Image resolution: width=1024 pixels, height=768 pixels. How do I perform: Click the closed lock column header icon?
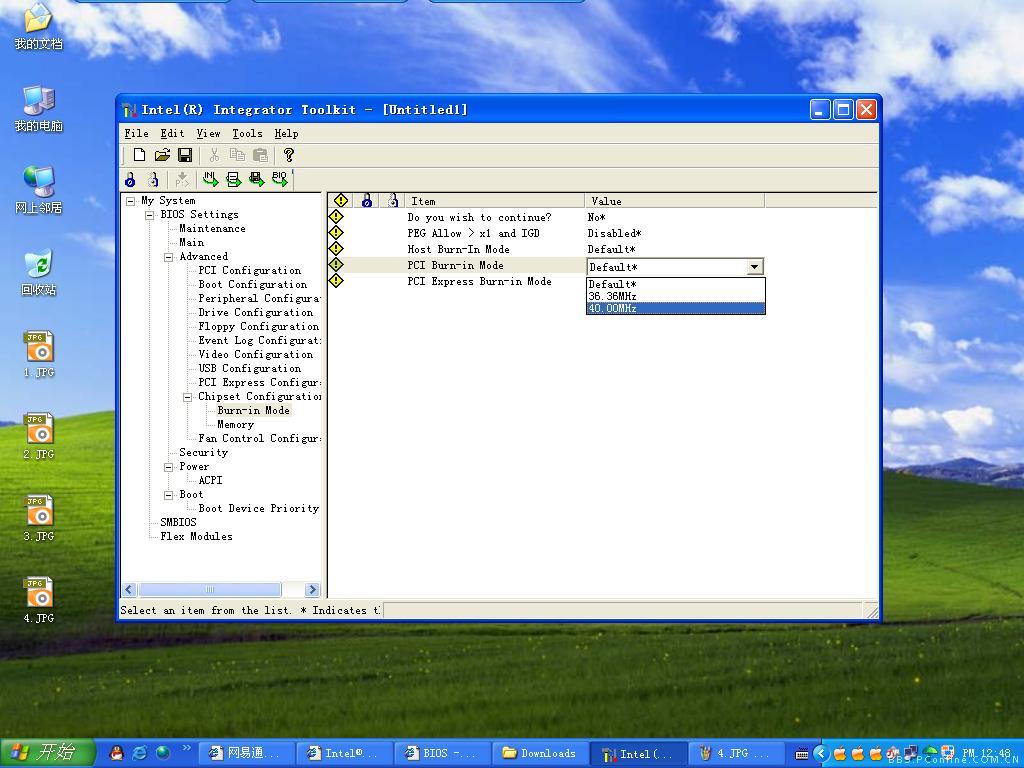click(x=366, y=200)
